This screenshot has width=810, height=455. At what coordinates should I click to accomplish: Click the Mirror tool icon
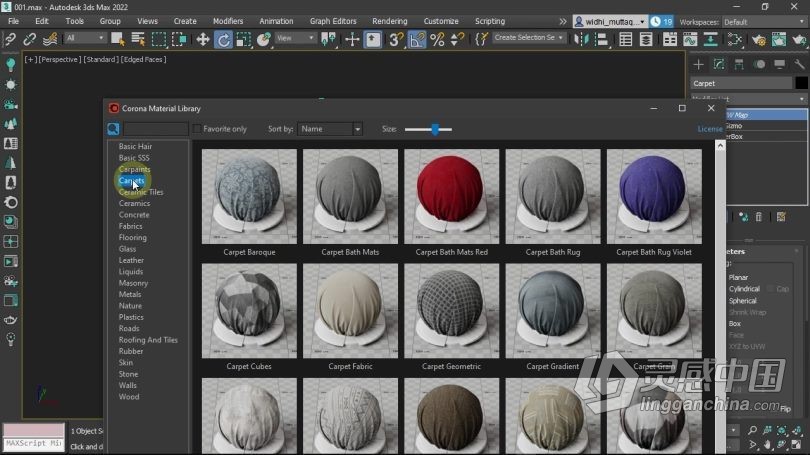[x=582, y=39]
